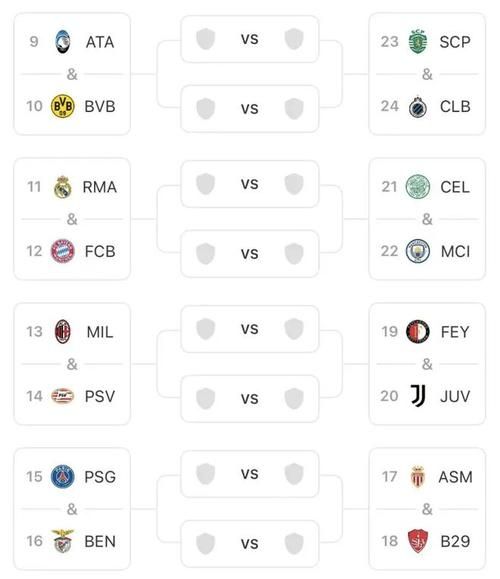The height and width of the screenshot is (579, 500).
Task: Click the topmost empty vs match box
Action: click(250, 39)
